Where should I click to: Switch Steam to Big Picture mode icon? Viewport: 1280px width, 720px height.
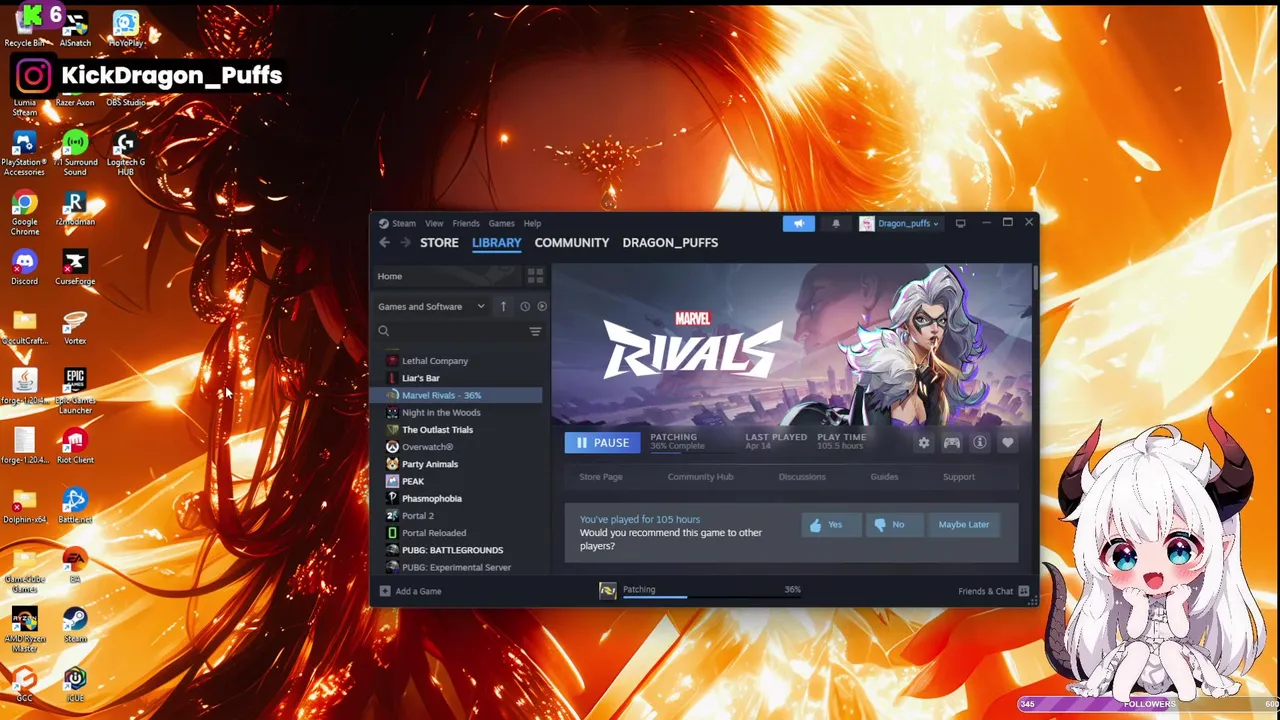click(960, 223)
